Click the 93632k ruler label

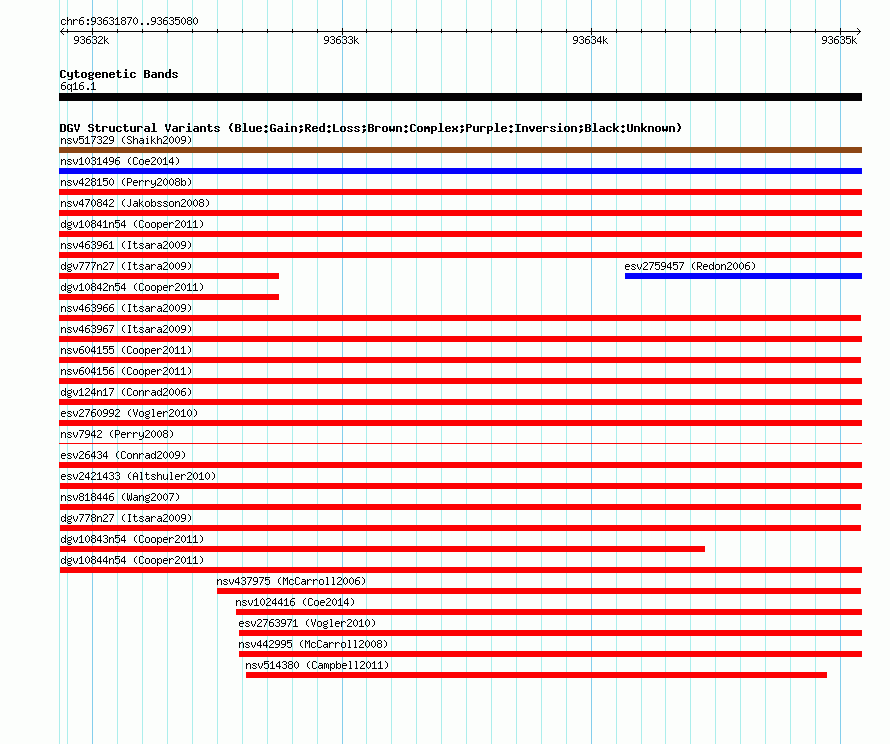pos(91,40)
